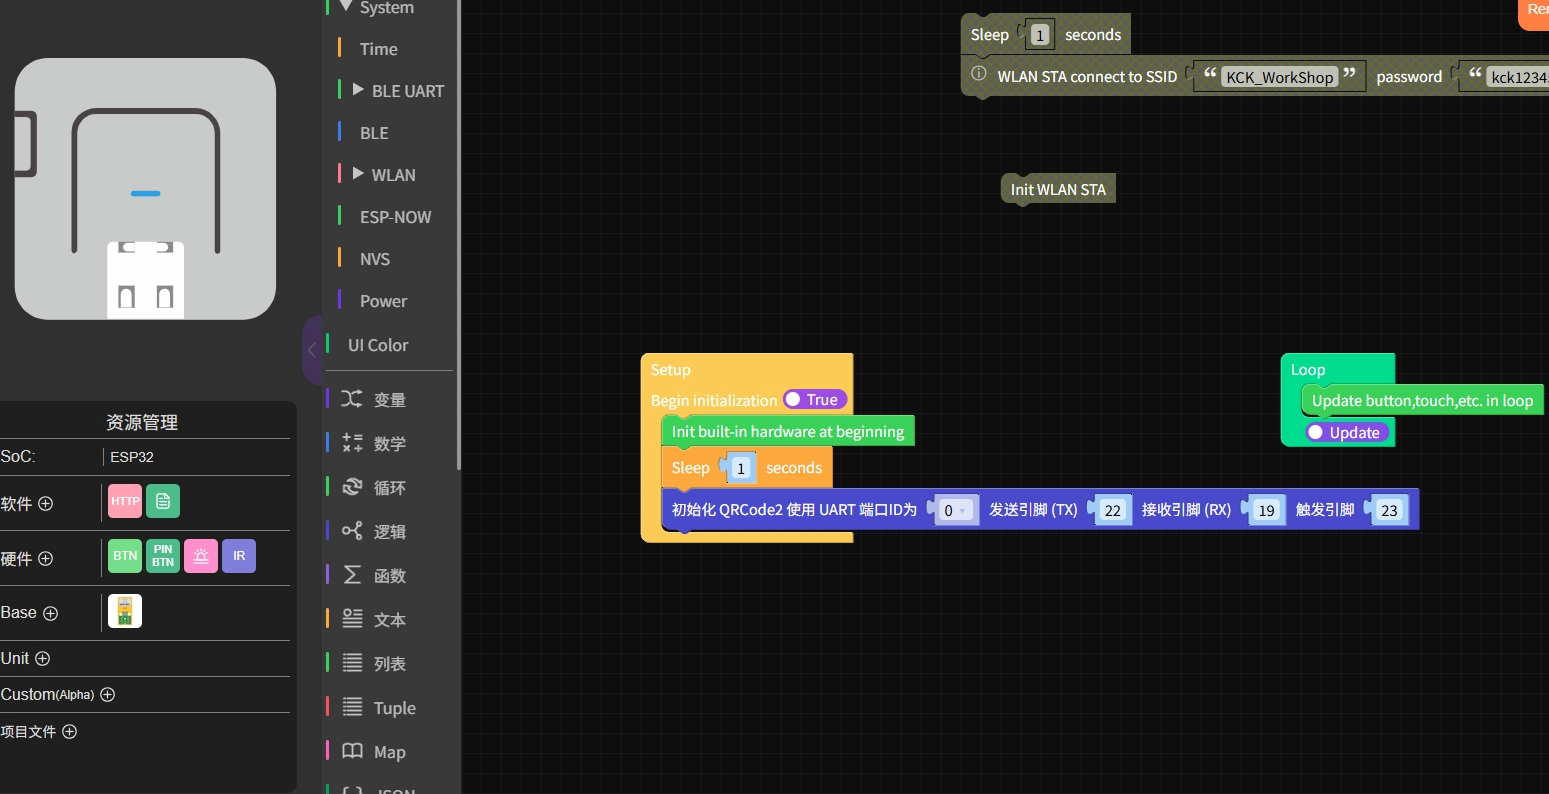This screenshot has width=1549, height=794.
Task: Click the plus icon next to 项目文件
Action: coord(69,731)
